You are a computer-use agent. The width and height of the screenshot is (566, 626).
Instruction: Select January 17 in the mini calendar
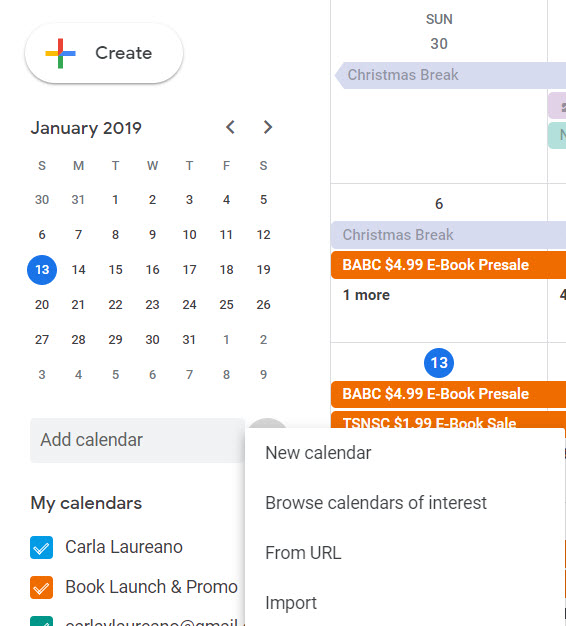(x=189, y=270)
